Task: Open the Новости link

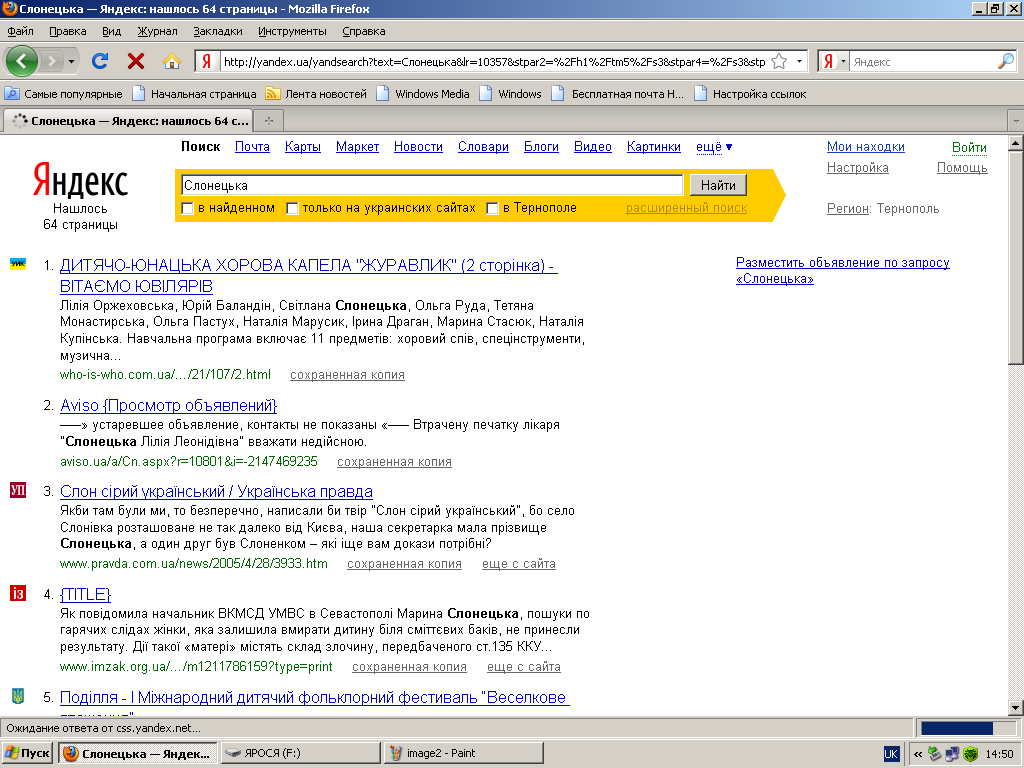Action: tap(418, 147)
